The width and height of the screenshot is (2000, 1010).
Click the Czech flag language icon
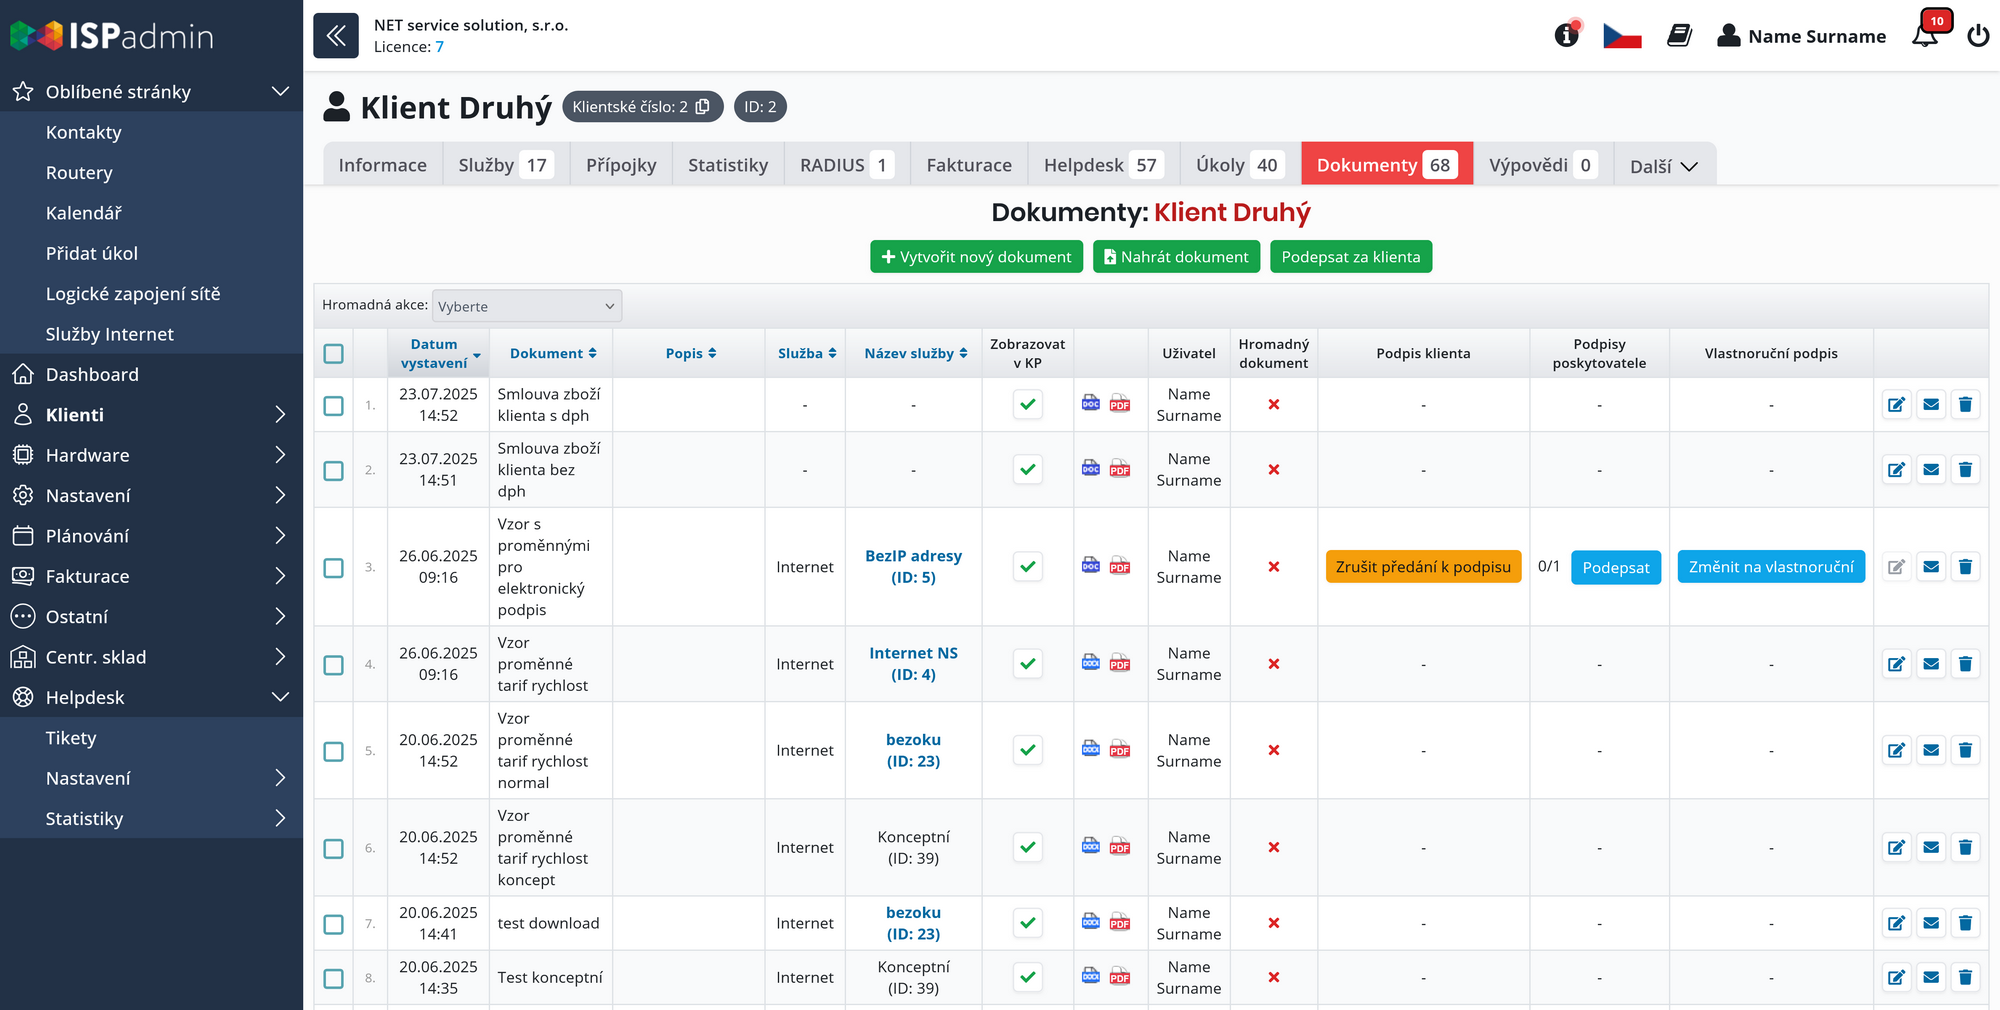pyautogui.click(x=1622, y=36)
